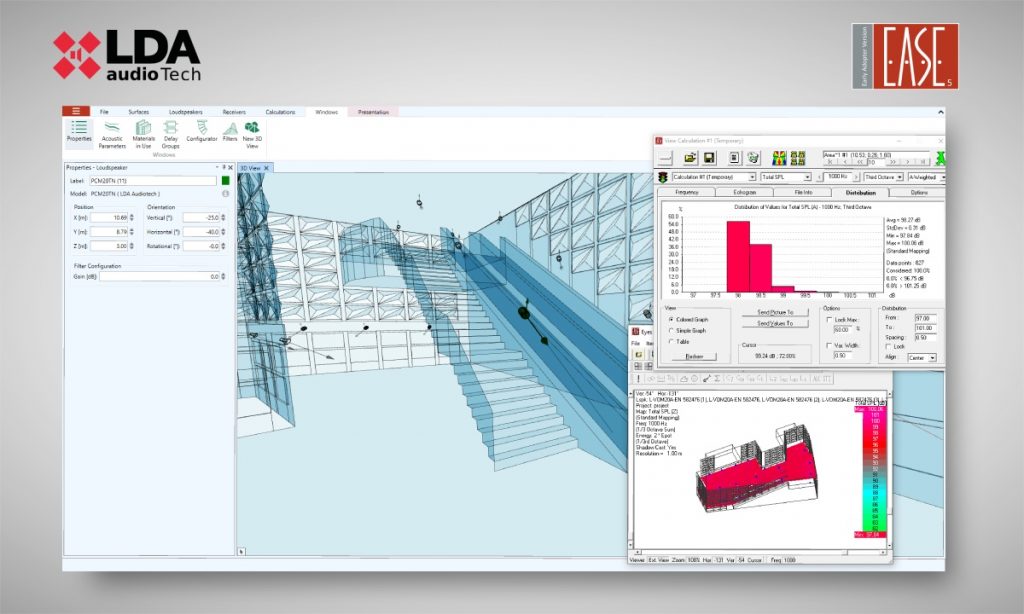
Task: Click the Send Picture To button
Action: (775, 312)
